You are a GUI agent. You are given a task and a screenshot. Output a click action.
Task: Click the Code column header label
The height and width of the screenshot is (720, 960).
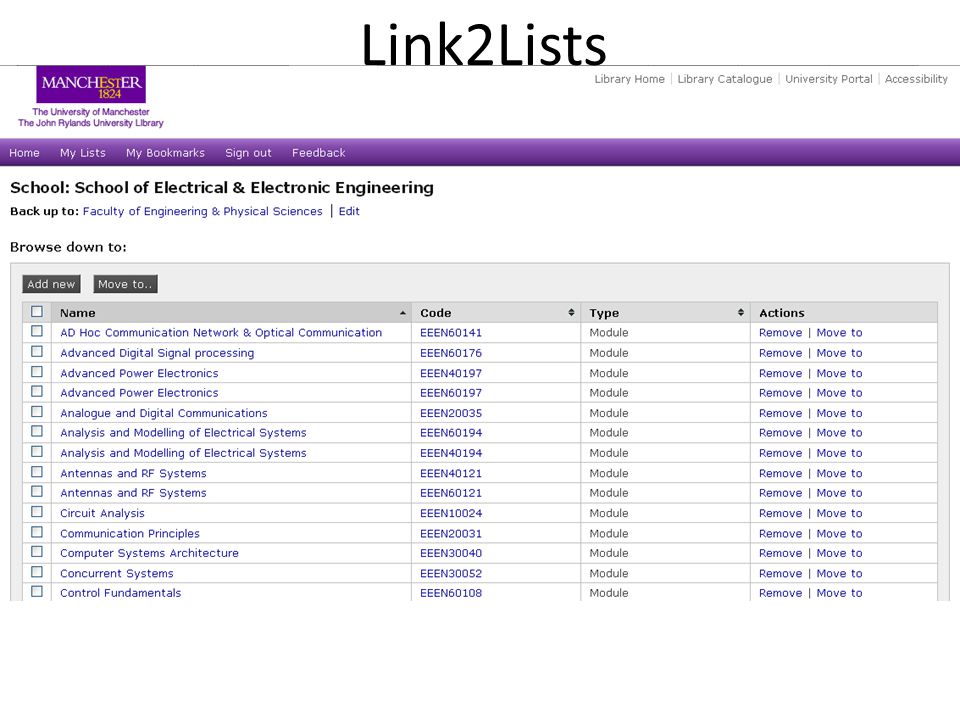[436, 313]
